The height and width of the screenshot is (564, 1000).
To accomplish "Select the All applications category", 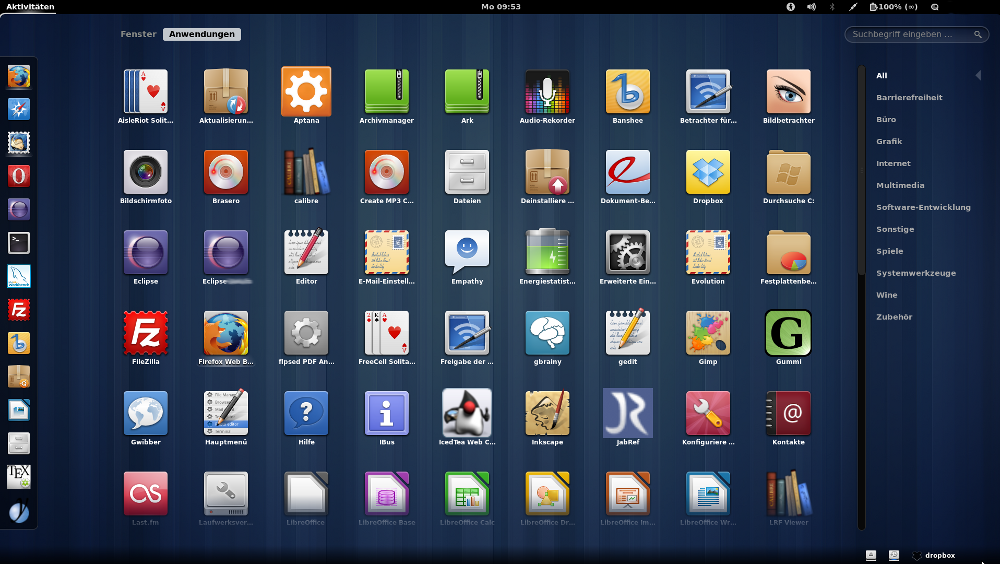I will point(881,75).
